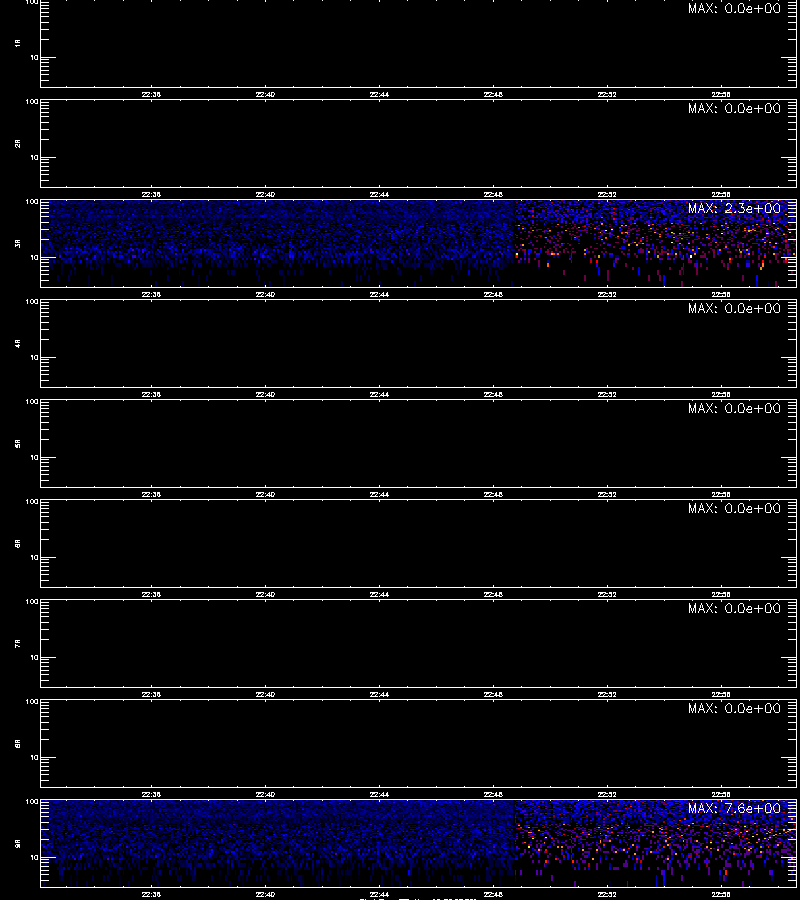Select the 5R y-axis title
Image resolution: width=800 pixels, height=900 pixels.
18,443
